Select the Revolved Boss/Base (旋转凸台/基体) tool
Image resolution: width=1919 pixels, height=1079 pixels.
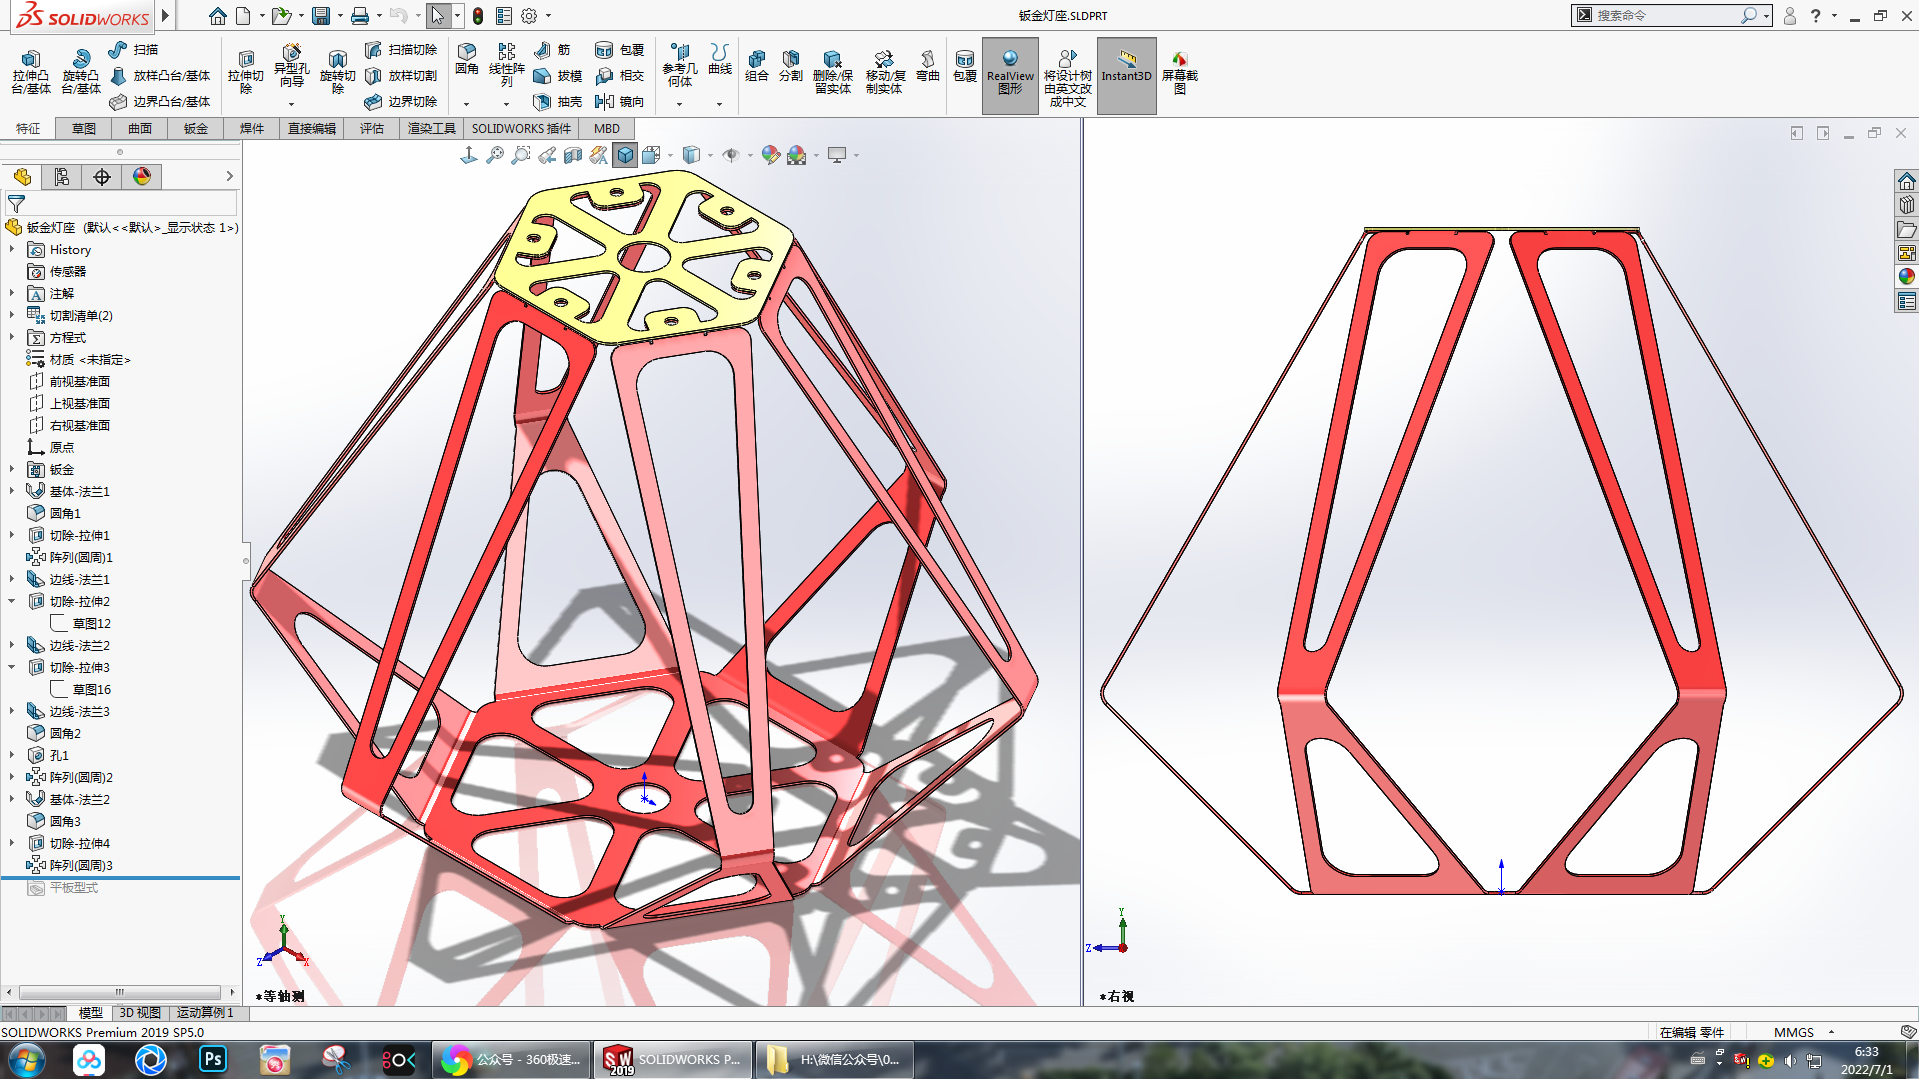81,72
